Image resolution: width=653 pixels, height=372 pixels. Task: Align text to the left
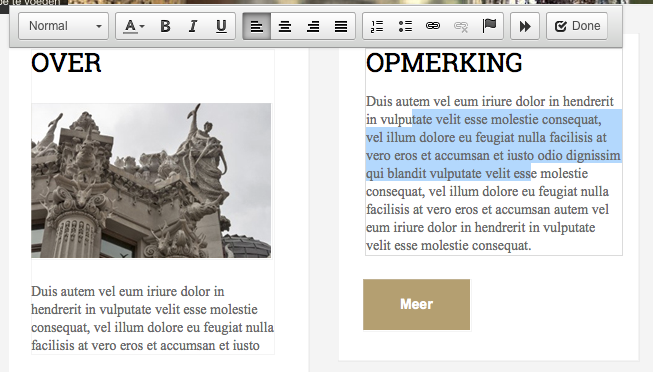257,26
